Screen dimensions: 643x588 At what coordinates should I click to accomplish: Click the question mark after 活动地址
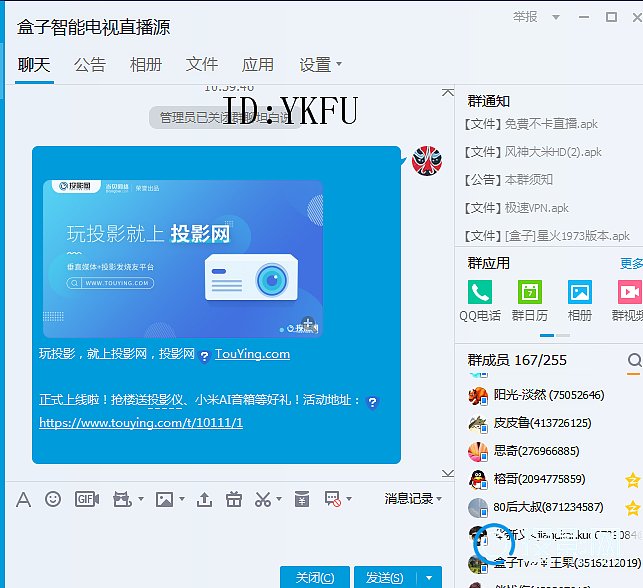pyautogui.click(x=372, y=402)
